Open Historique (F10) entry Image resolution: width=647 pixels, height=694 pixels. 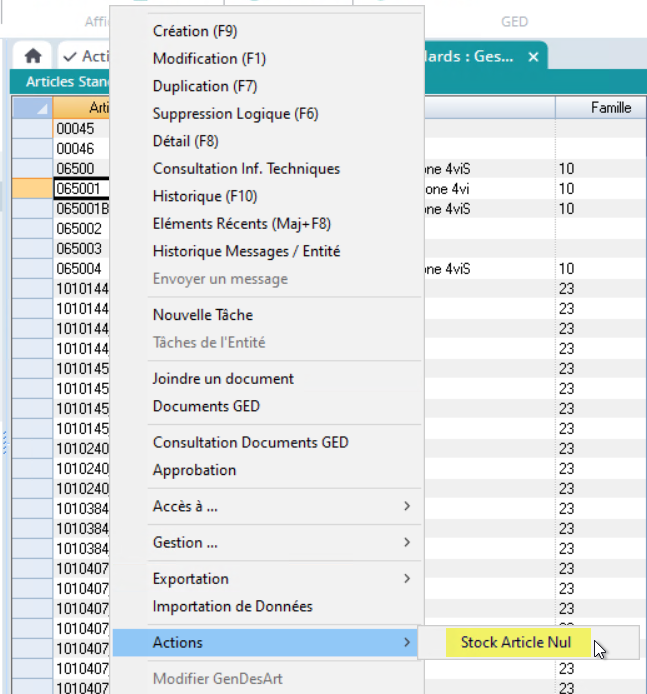205,196
